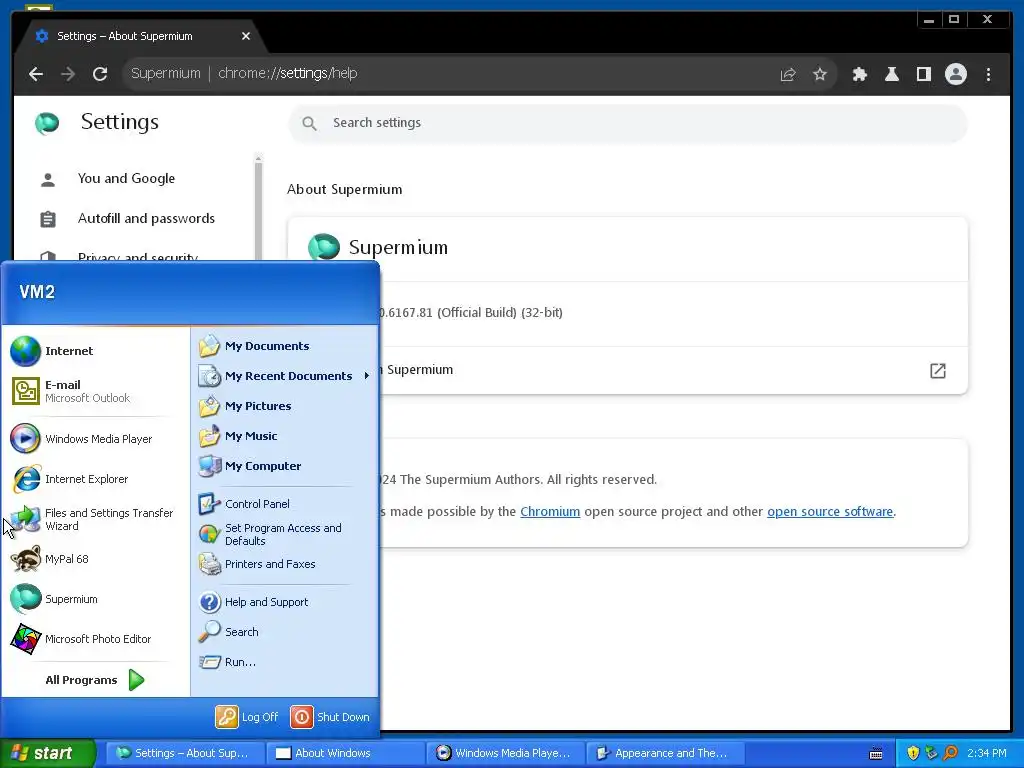Reload the settings page
Image resolution: width=1024 pixels, height=768 pixels.
100,74
